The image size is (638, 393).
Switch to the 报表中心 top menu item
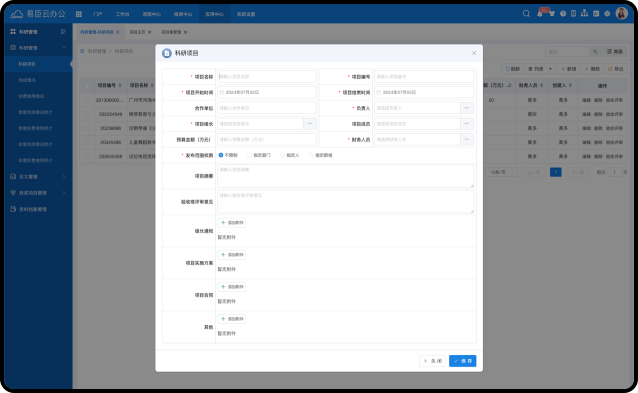pos(183,14)
